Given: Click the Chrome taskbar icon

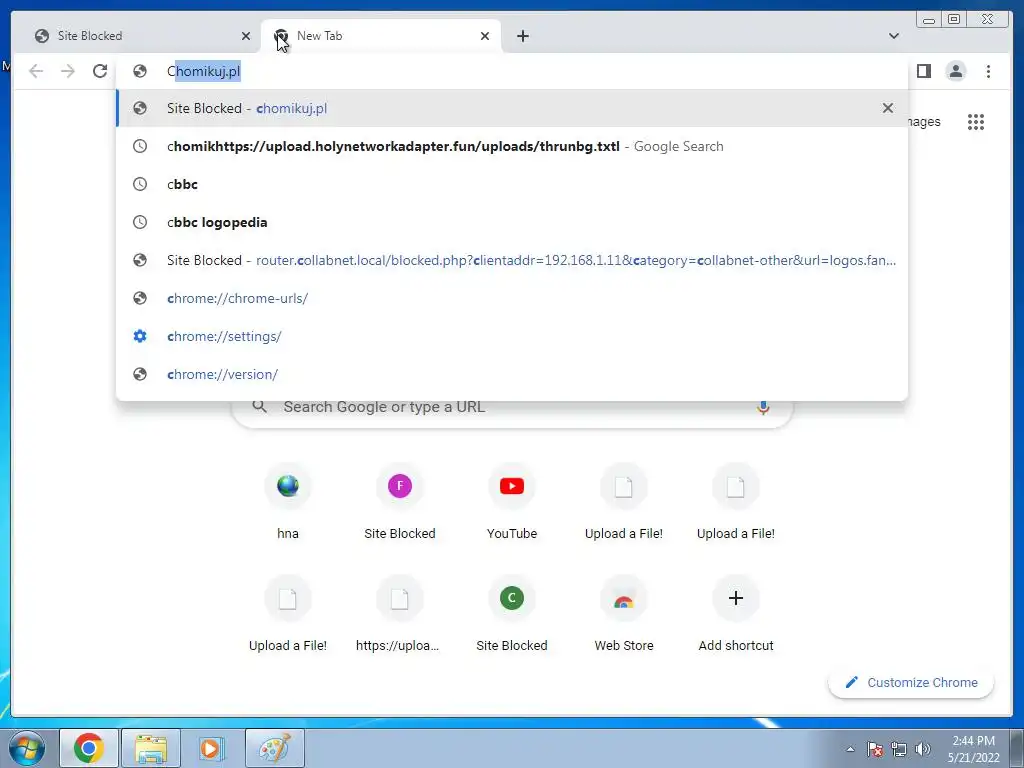Looking at the screenshot, I should 89,748.
